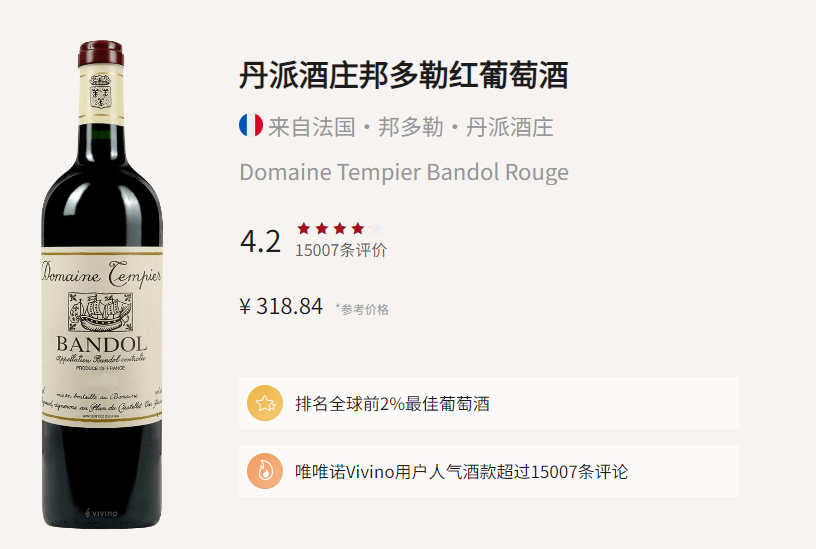Click the second red rating star

(x=322, y=228)
